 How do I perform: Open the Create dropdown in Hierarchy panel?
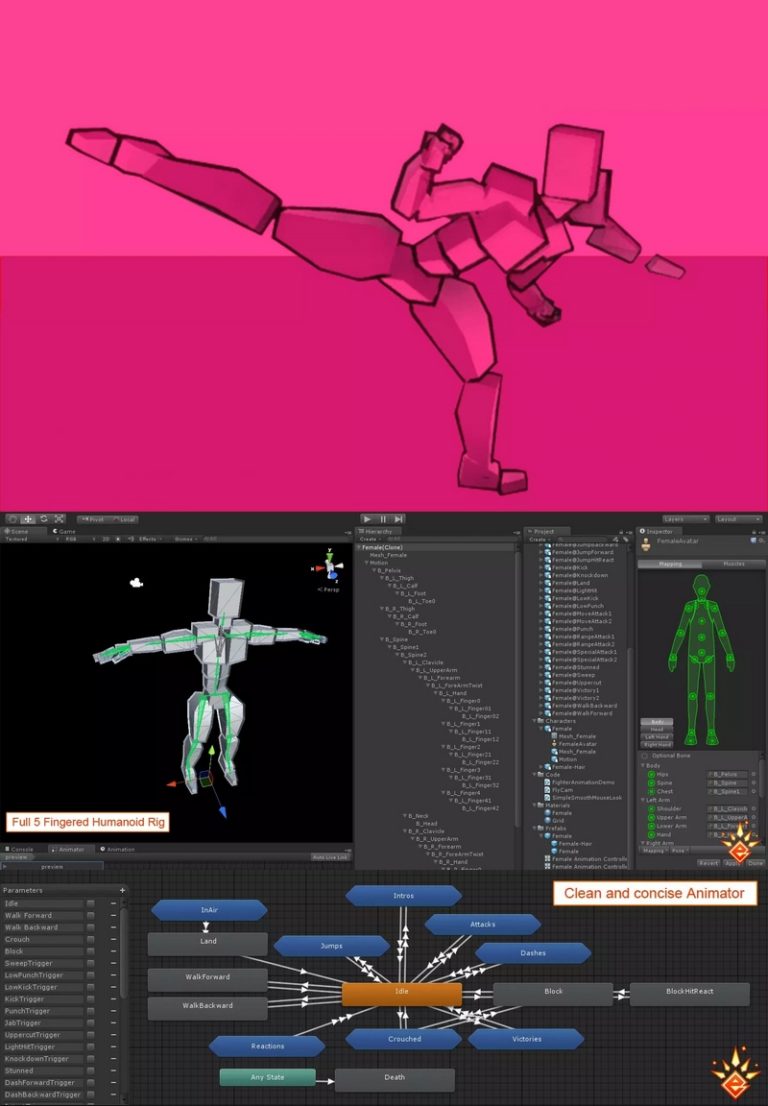pos(370,539)
